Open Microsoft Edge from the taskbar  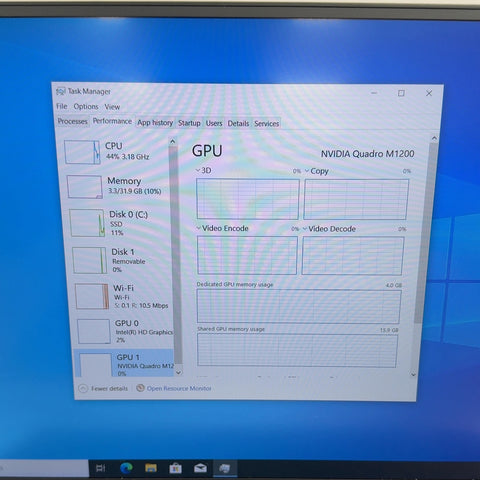coord(126,468)
